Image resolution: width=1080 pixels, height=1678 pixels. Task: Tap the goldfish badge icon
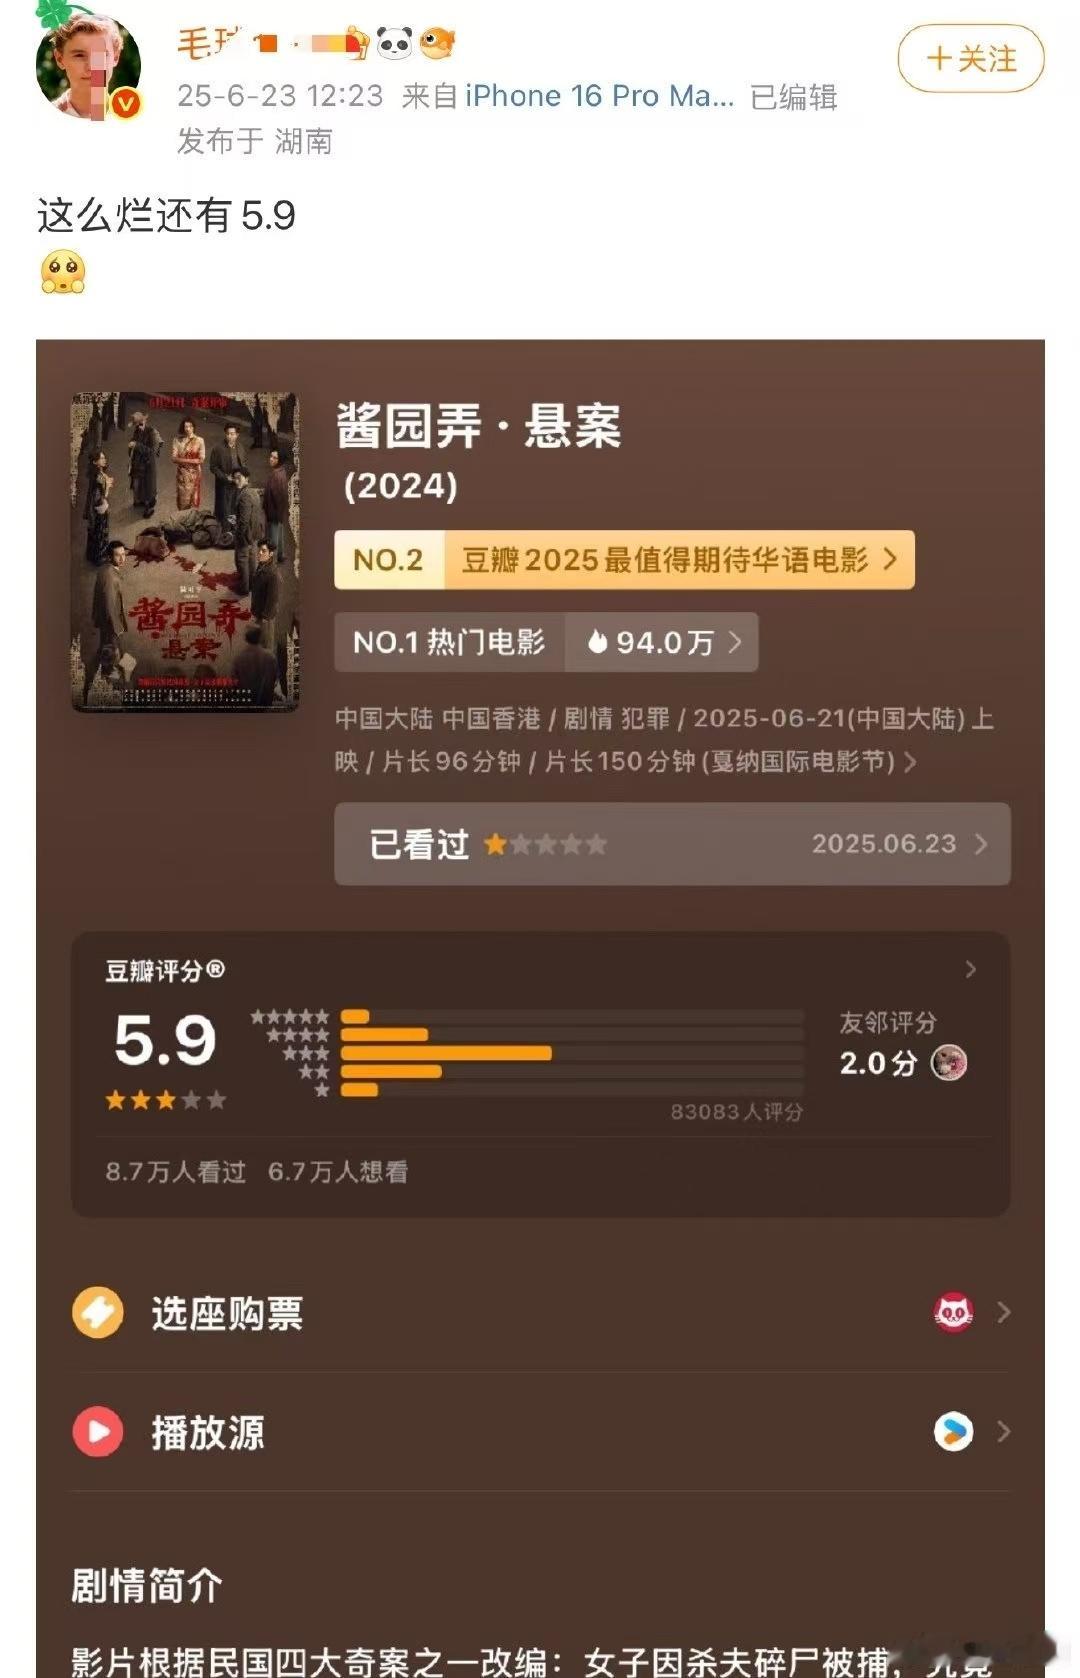[437, 43]
